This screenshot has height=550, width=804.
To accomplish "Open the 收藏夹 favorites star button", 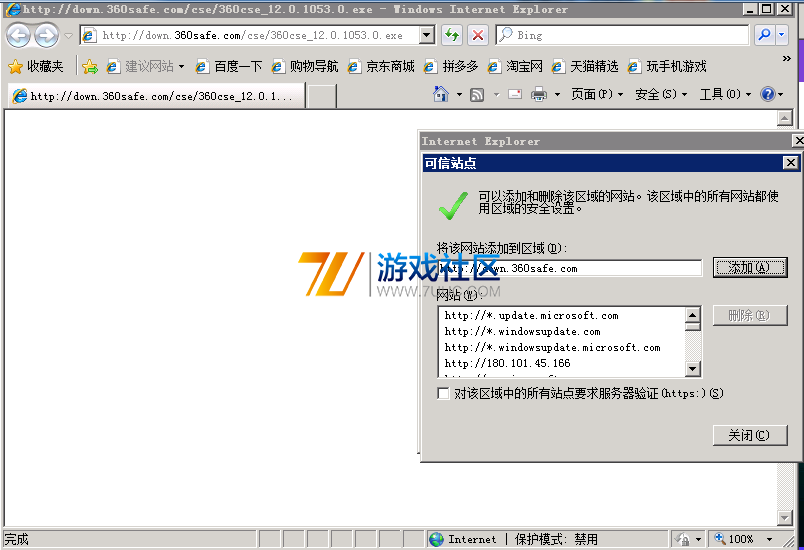I will (x=36, y=66).
